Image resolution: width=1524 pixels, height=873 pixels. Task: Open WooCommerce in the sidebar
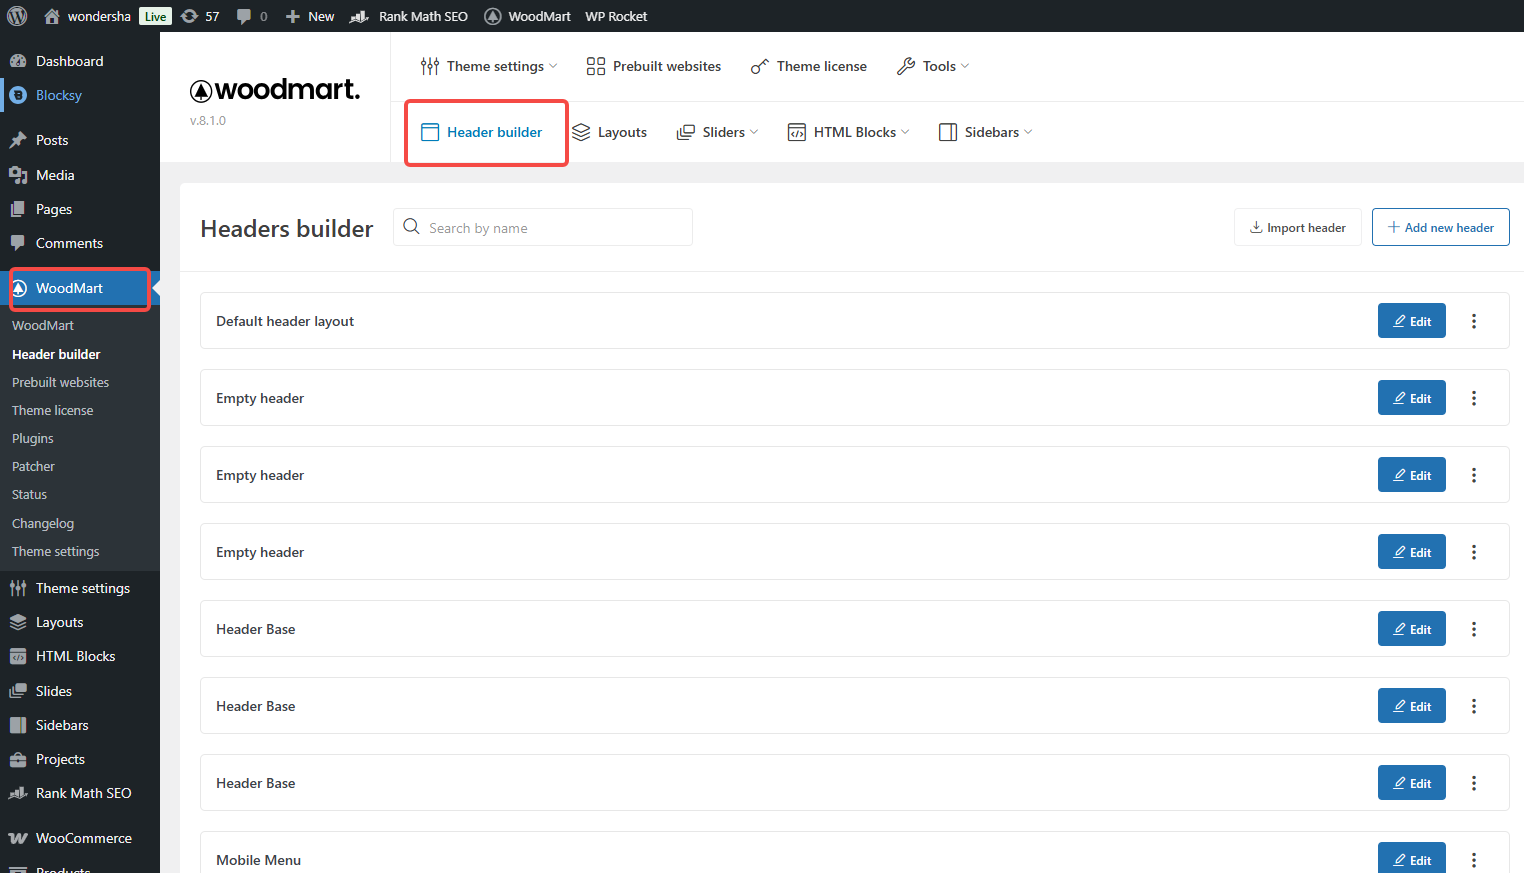(x=83, y=838)
